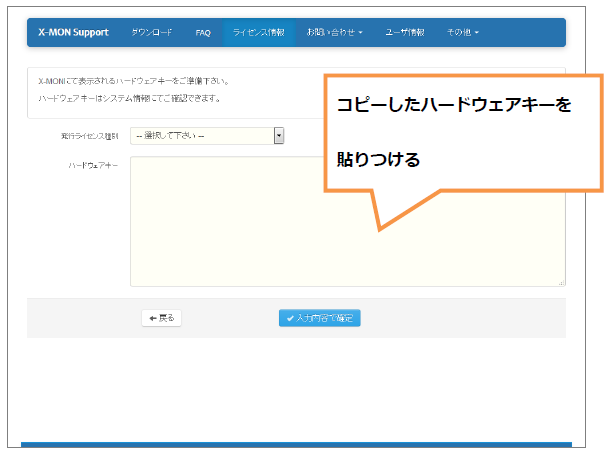Click the 戻る back button
Viewport: 612px width, 458px height.
point(161,318)
